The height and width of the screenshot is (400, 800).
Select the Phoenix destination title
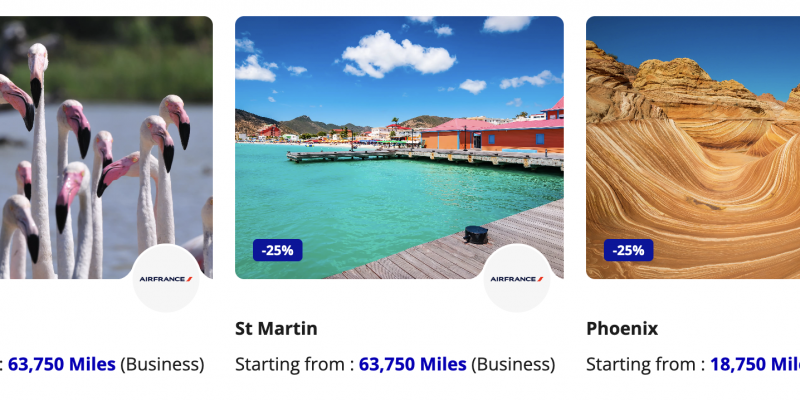pyautogui.click(x=622, y=328)
